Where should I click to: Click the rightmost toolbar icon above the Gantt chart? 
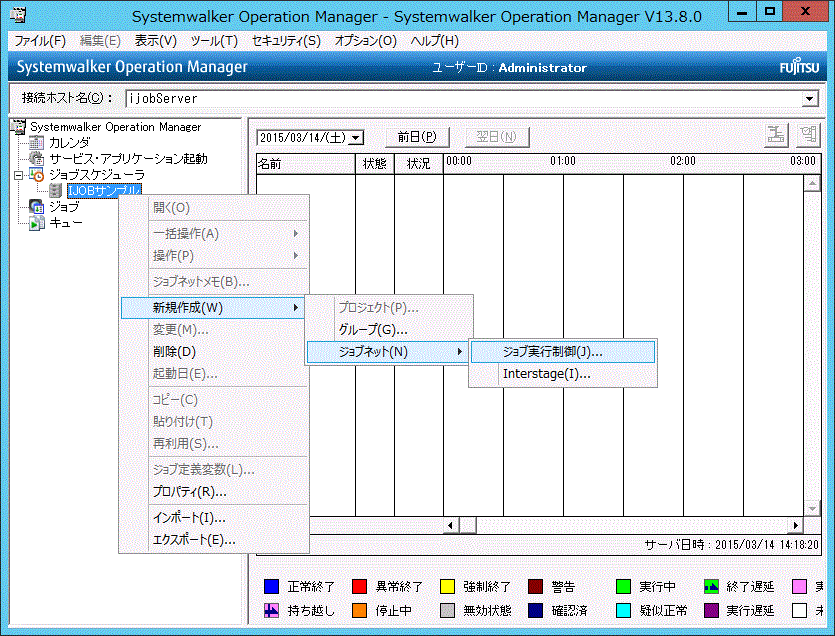click(x=808, y=135)
